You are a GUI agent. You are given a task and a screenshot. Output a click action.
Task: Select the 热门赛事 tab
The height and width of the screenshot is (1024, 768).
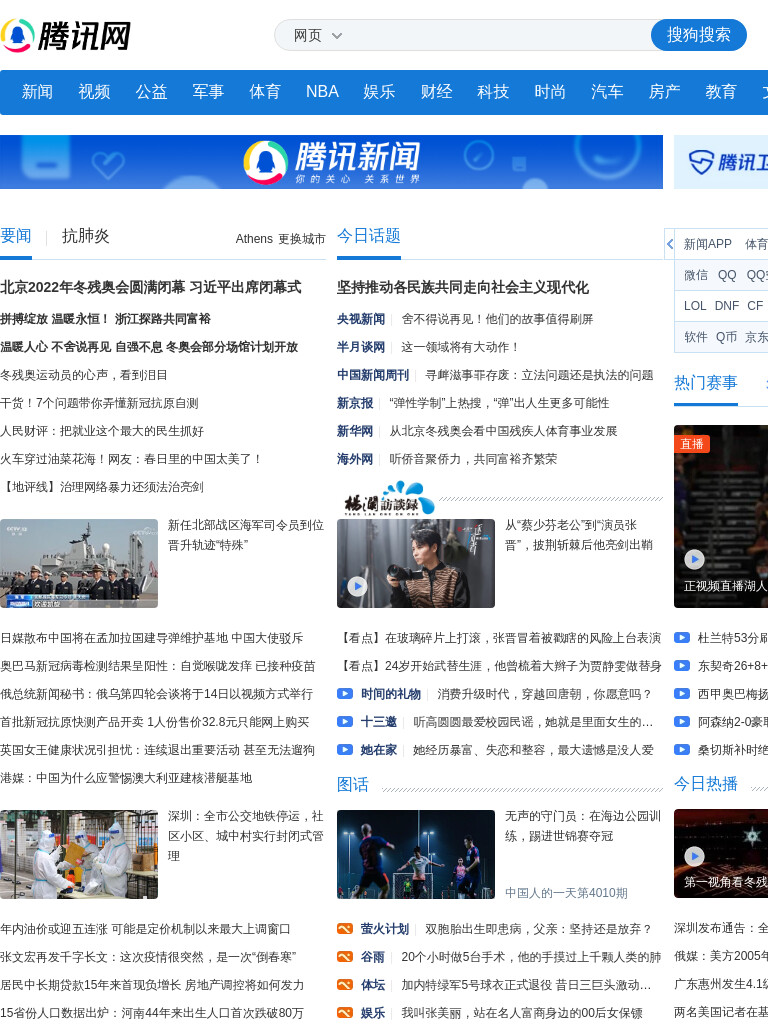pos(706,383)
